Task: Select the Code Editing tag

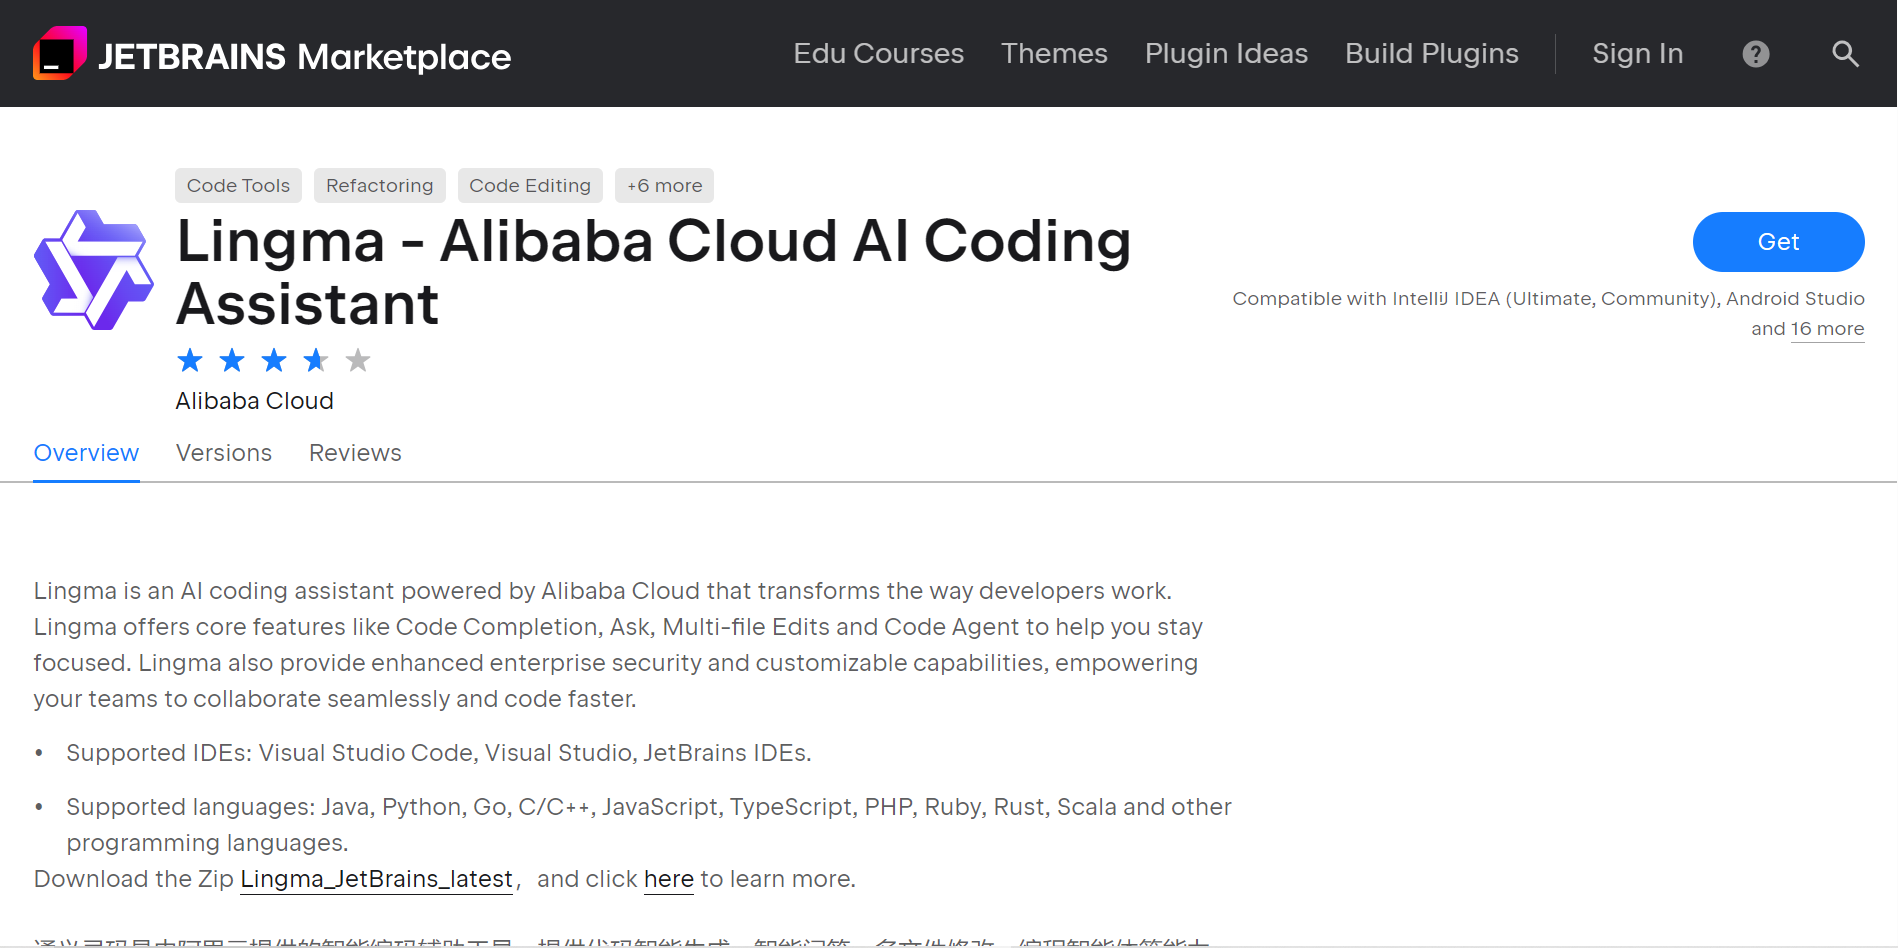Action: pyautogui.click(x=530, y=186)
